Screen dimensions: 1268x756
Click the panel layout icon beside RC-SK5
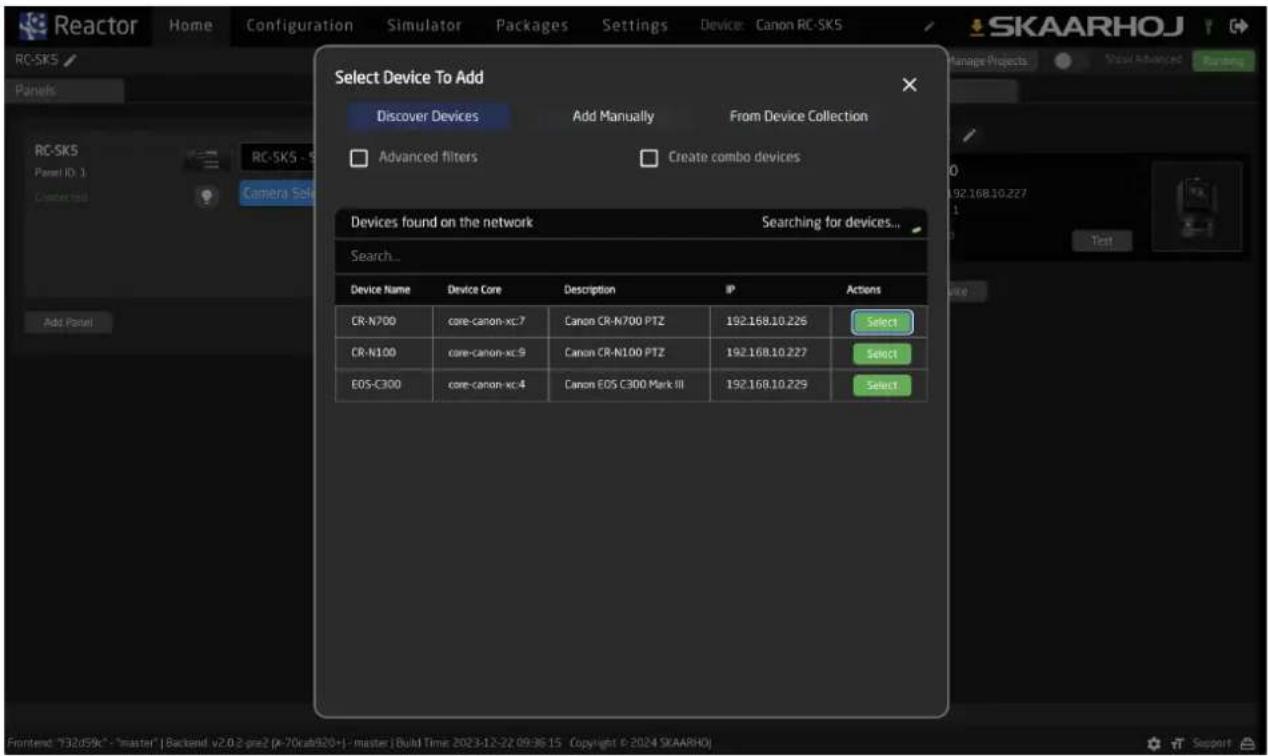point(204,158)
